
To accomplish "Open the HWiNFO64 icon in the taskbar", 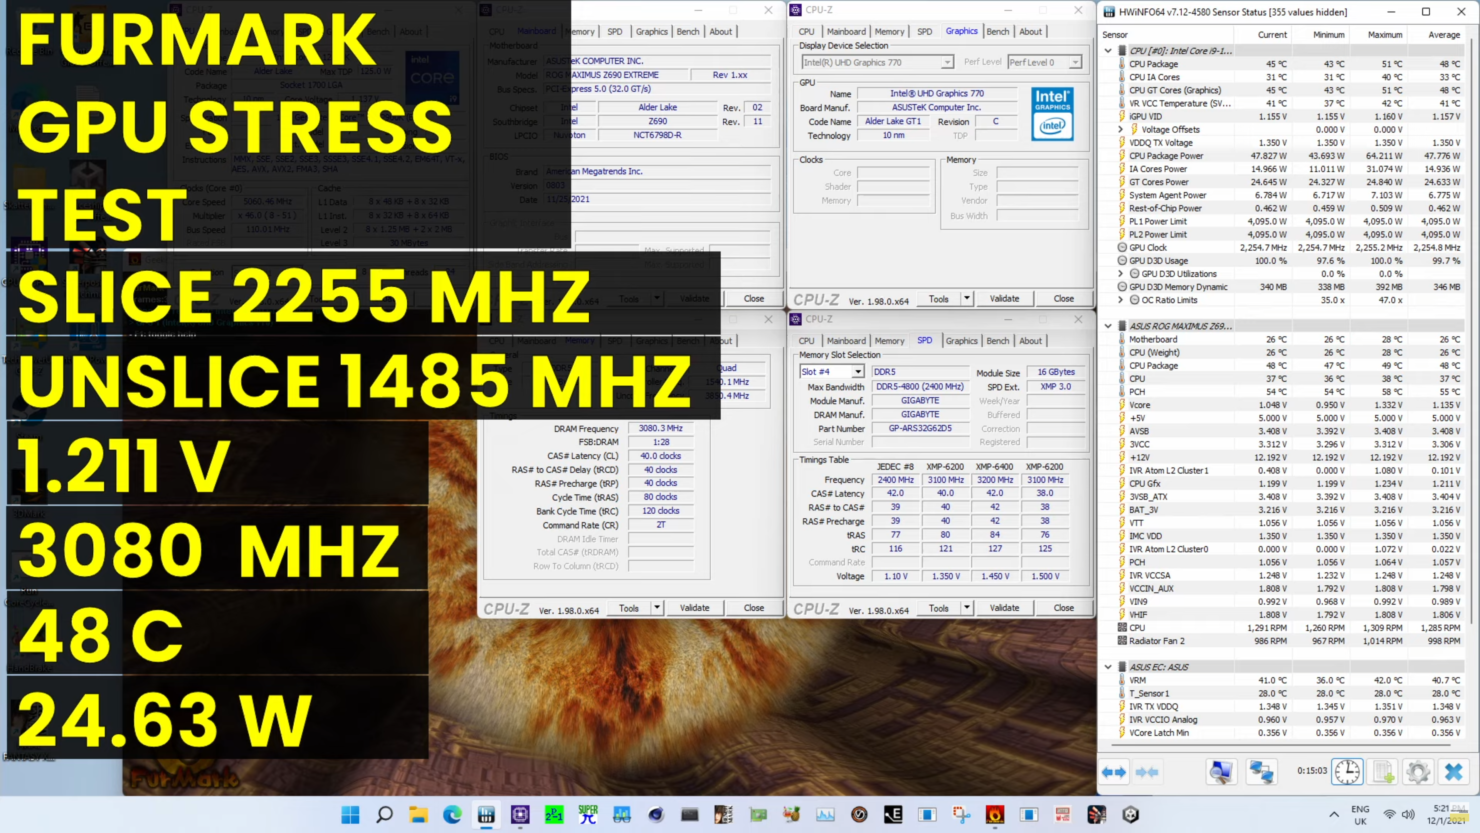I will pyautogui.click(x=486, y=815).
